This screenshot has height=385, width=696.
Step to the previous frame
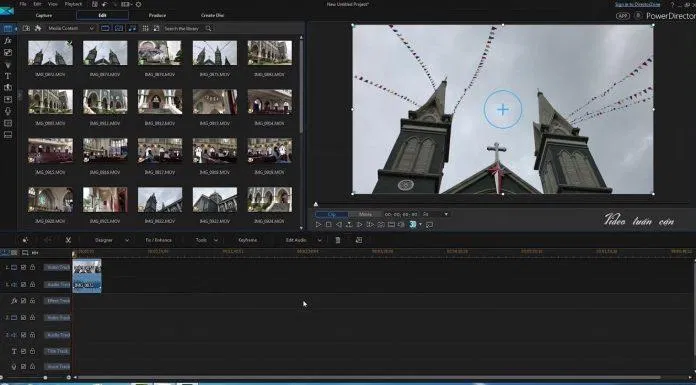tap(339, 225)
